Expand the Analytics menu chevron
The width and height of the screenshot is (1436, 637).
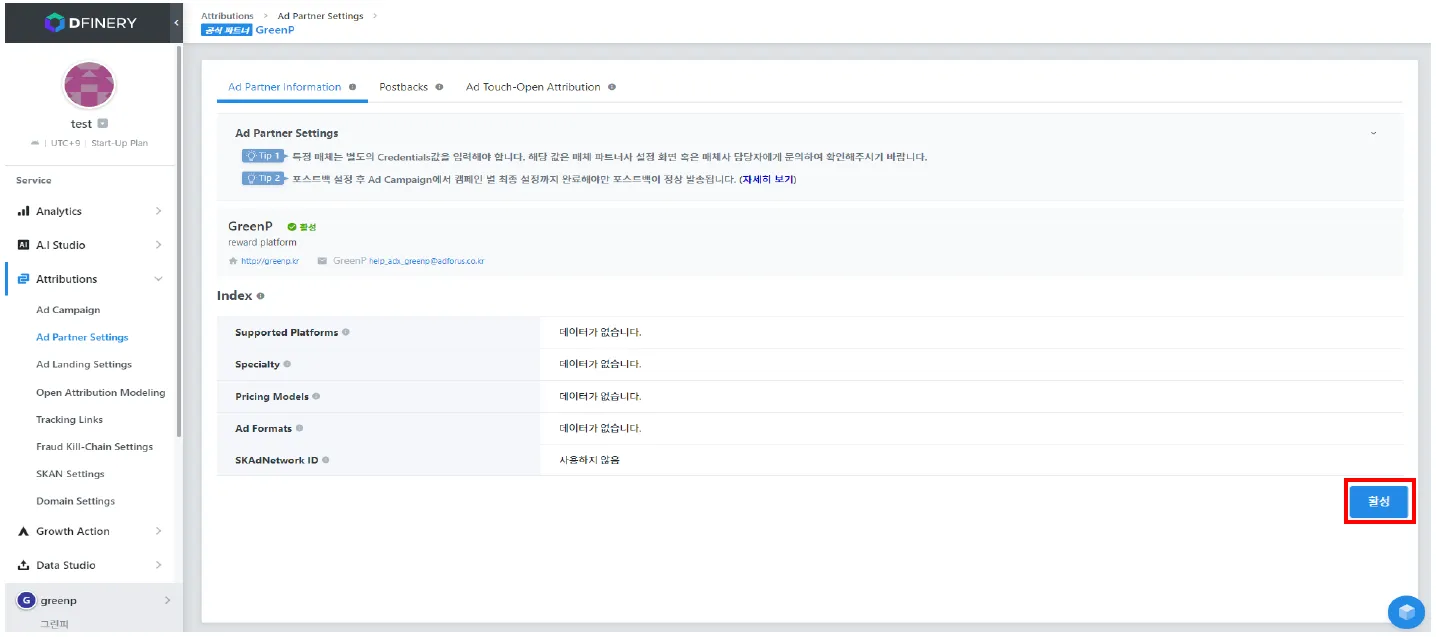tap(158, 211)
